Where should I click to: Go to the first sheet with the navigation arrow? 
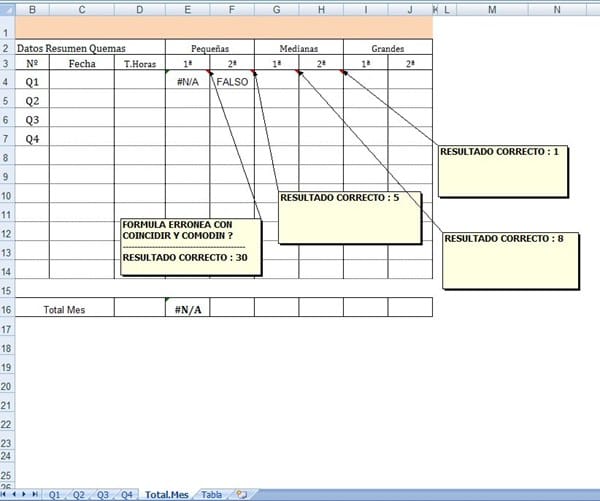pyautogui.click(x=3, y=494)
